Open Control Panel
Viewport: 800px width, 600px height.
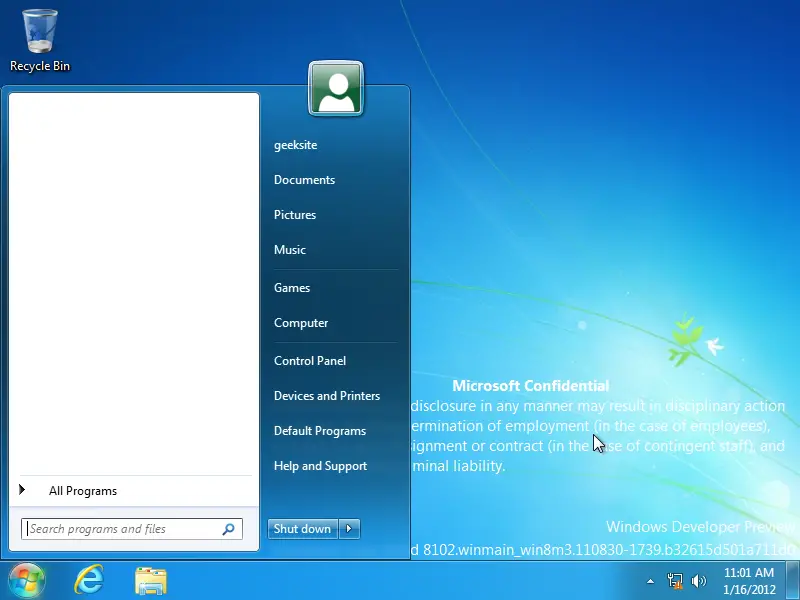[310, 361]
